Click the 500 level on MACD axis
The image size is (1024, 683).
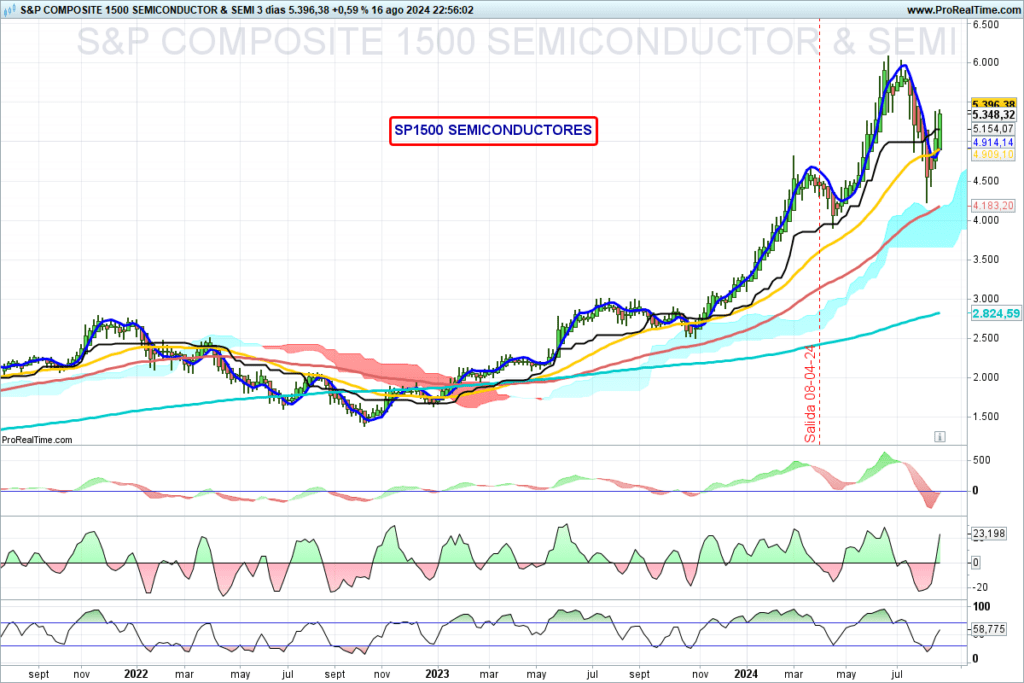click(982, 460)
